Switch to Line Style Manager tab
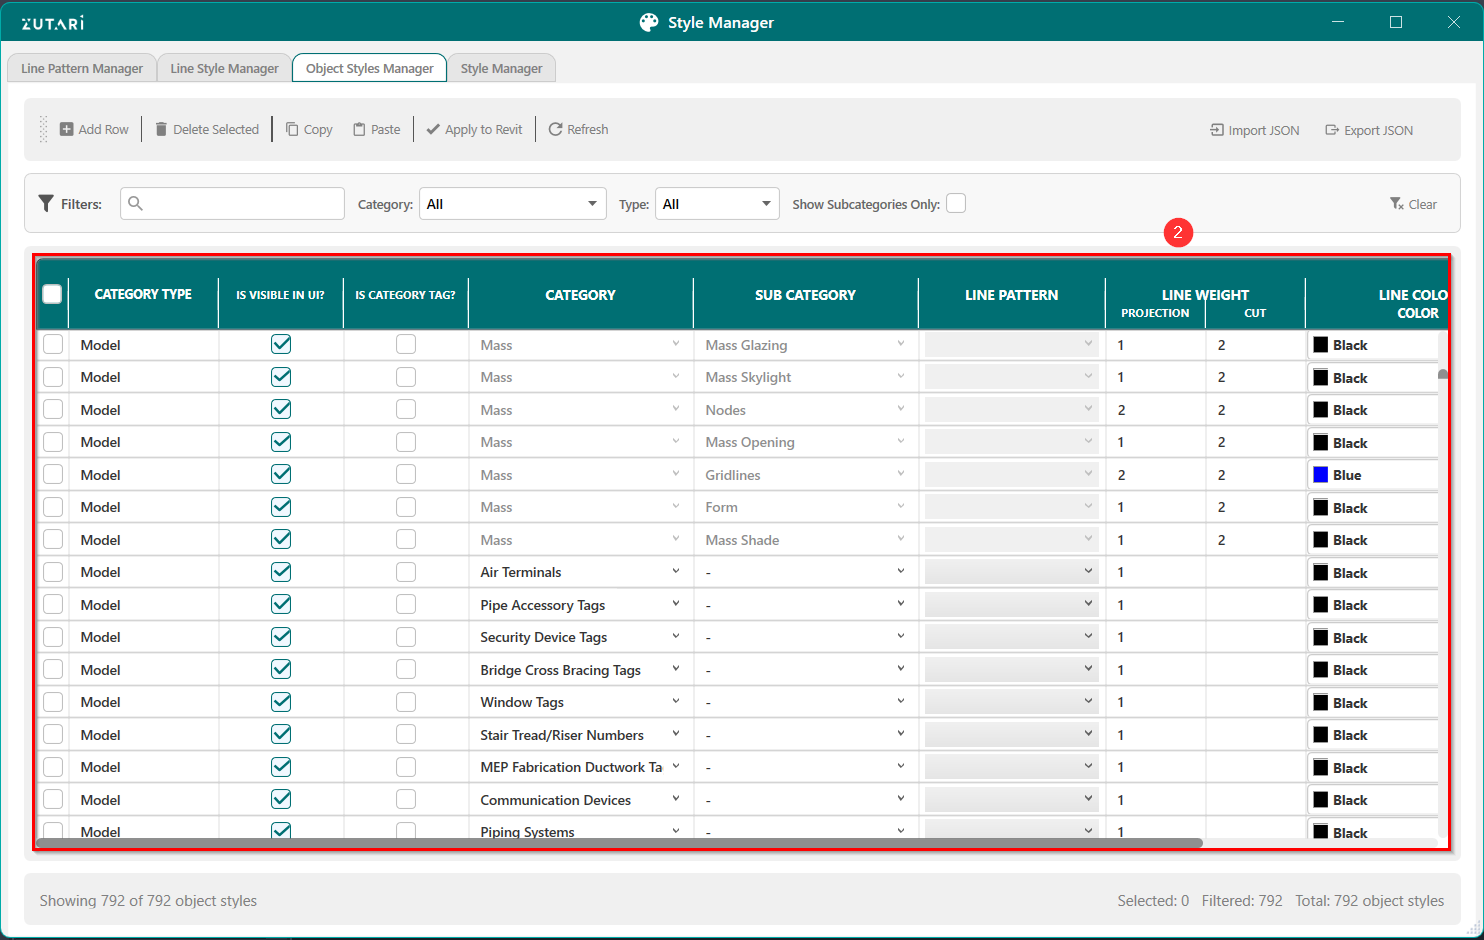 224,68
